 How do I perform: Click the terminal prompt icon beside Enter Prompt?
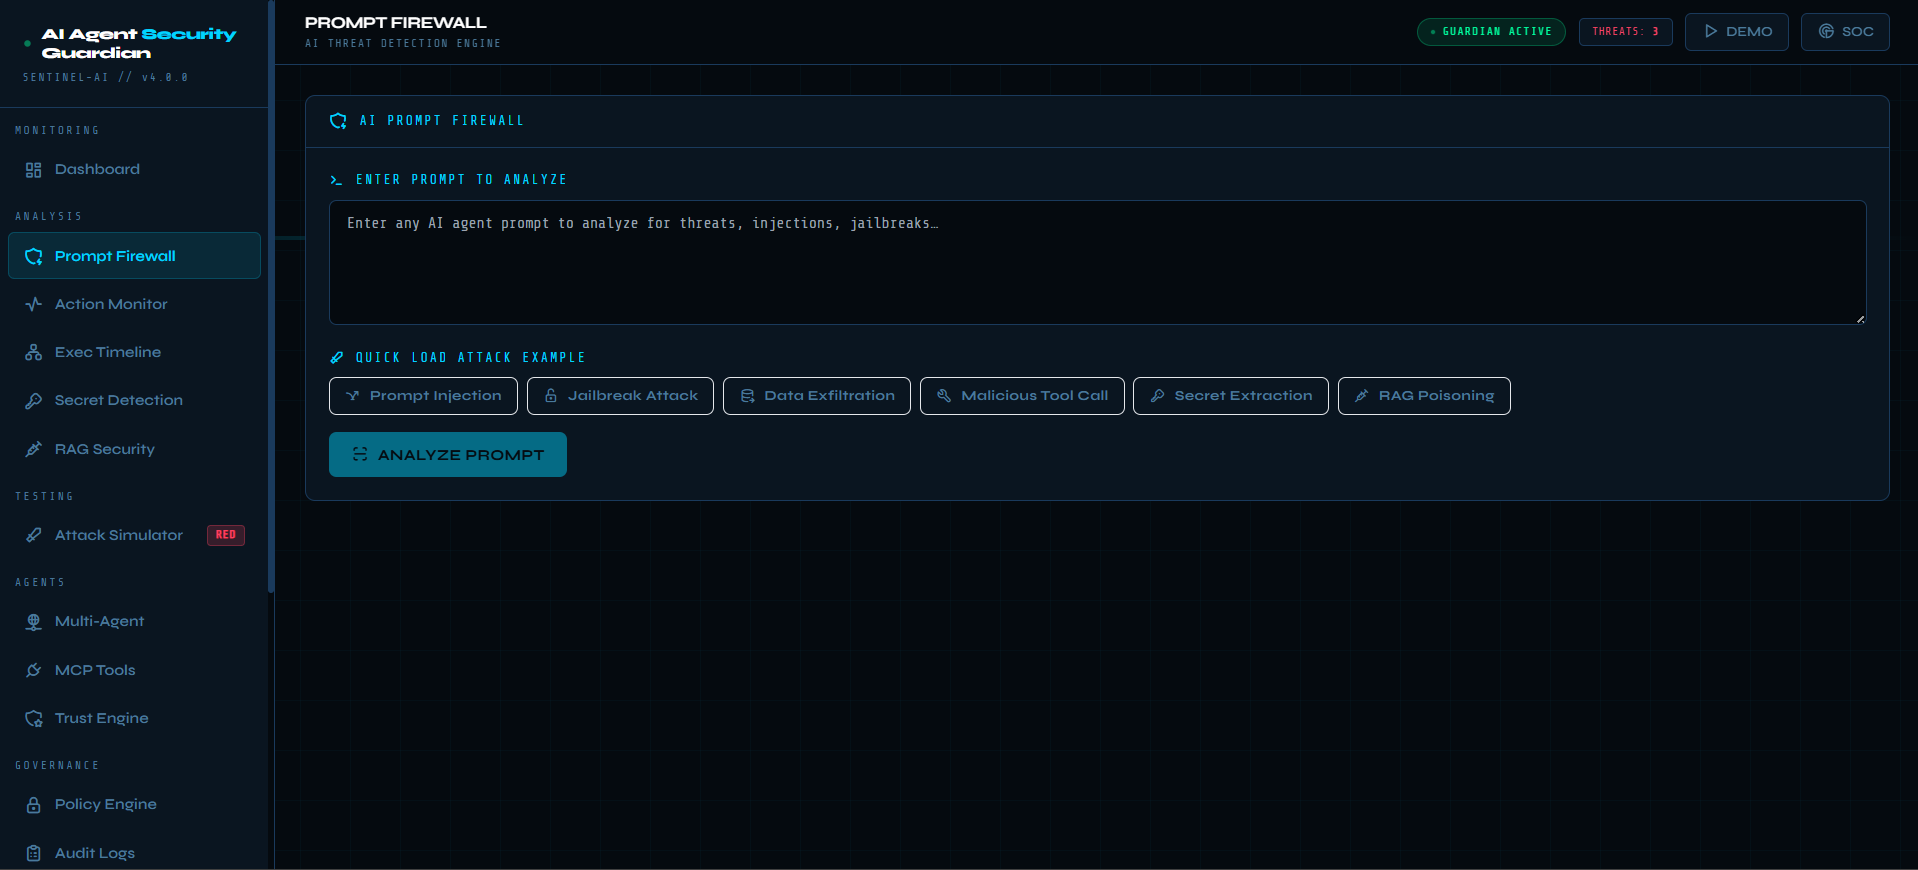coord(336,180)
